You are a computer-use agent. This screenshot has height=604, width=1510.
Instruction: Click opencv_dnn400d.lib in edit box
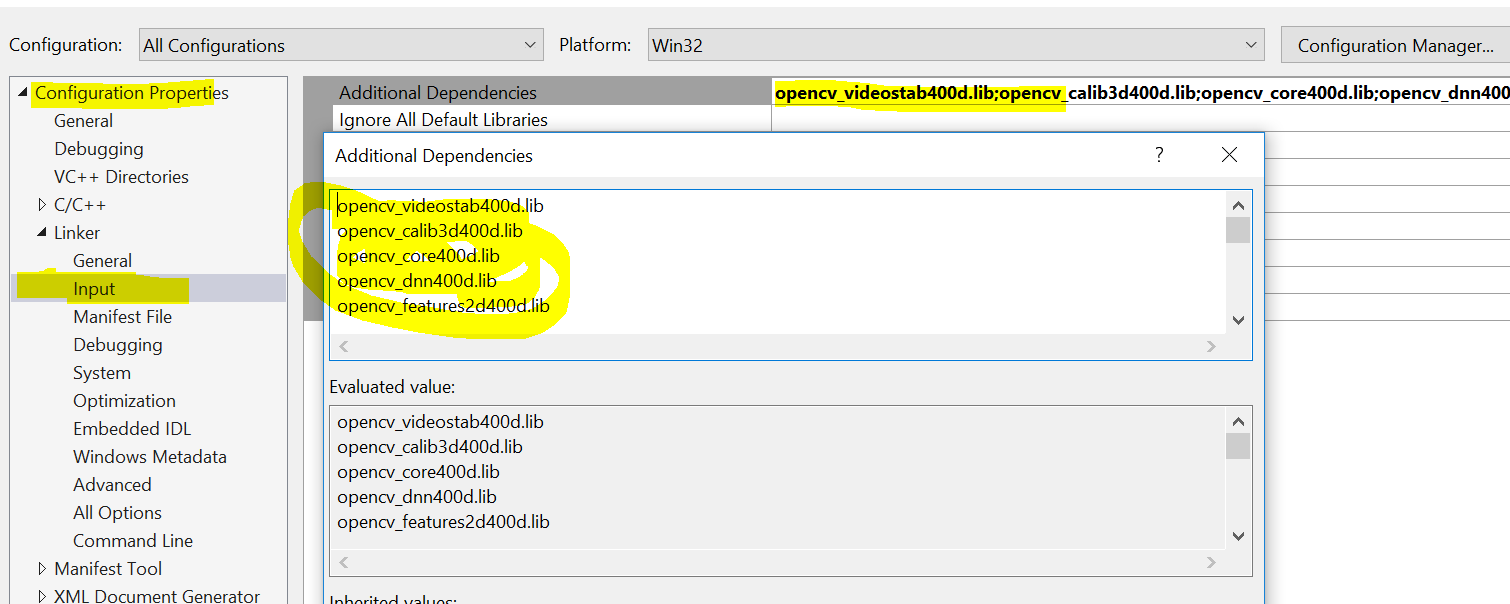tap(417, 281)
